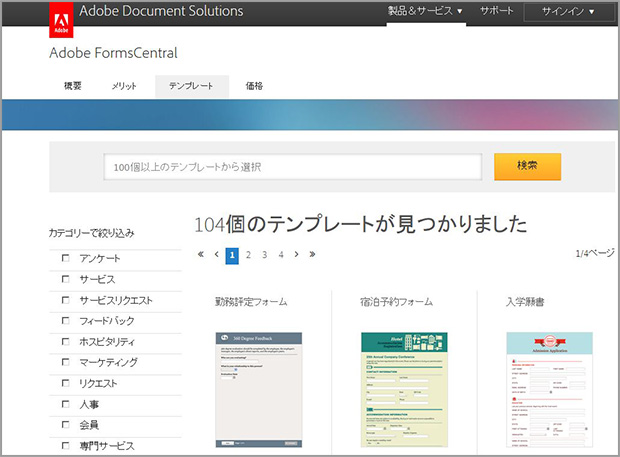Toggle the リクエスト checkbox
620x457 pixels.
click(66, 383)
